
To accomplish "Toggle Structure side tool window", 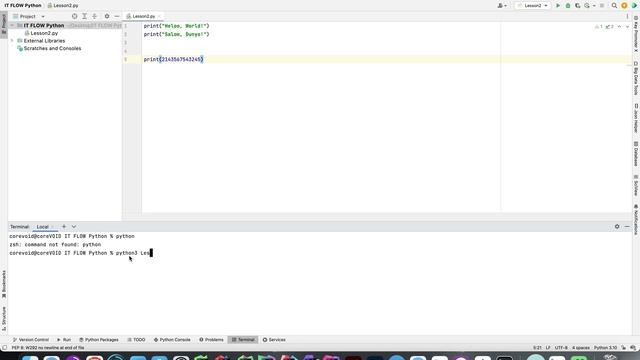I will pyautogui.click(x=4, y=318).
